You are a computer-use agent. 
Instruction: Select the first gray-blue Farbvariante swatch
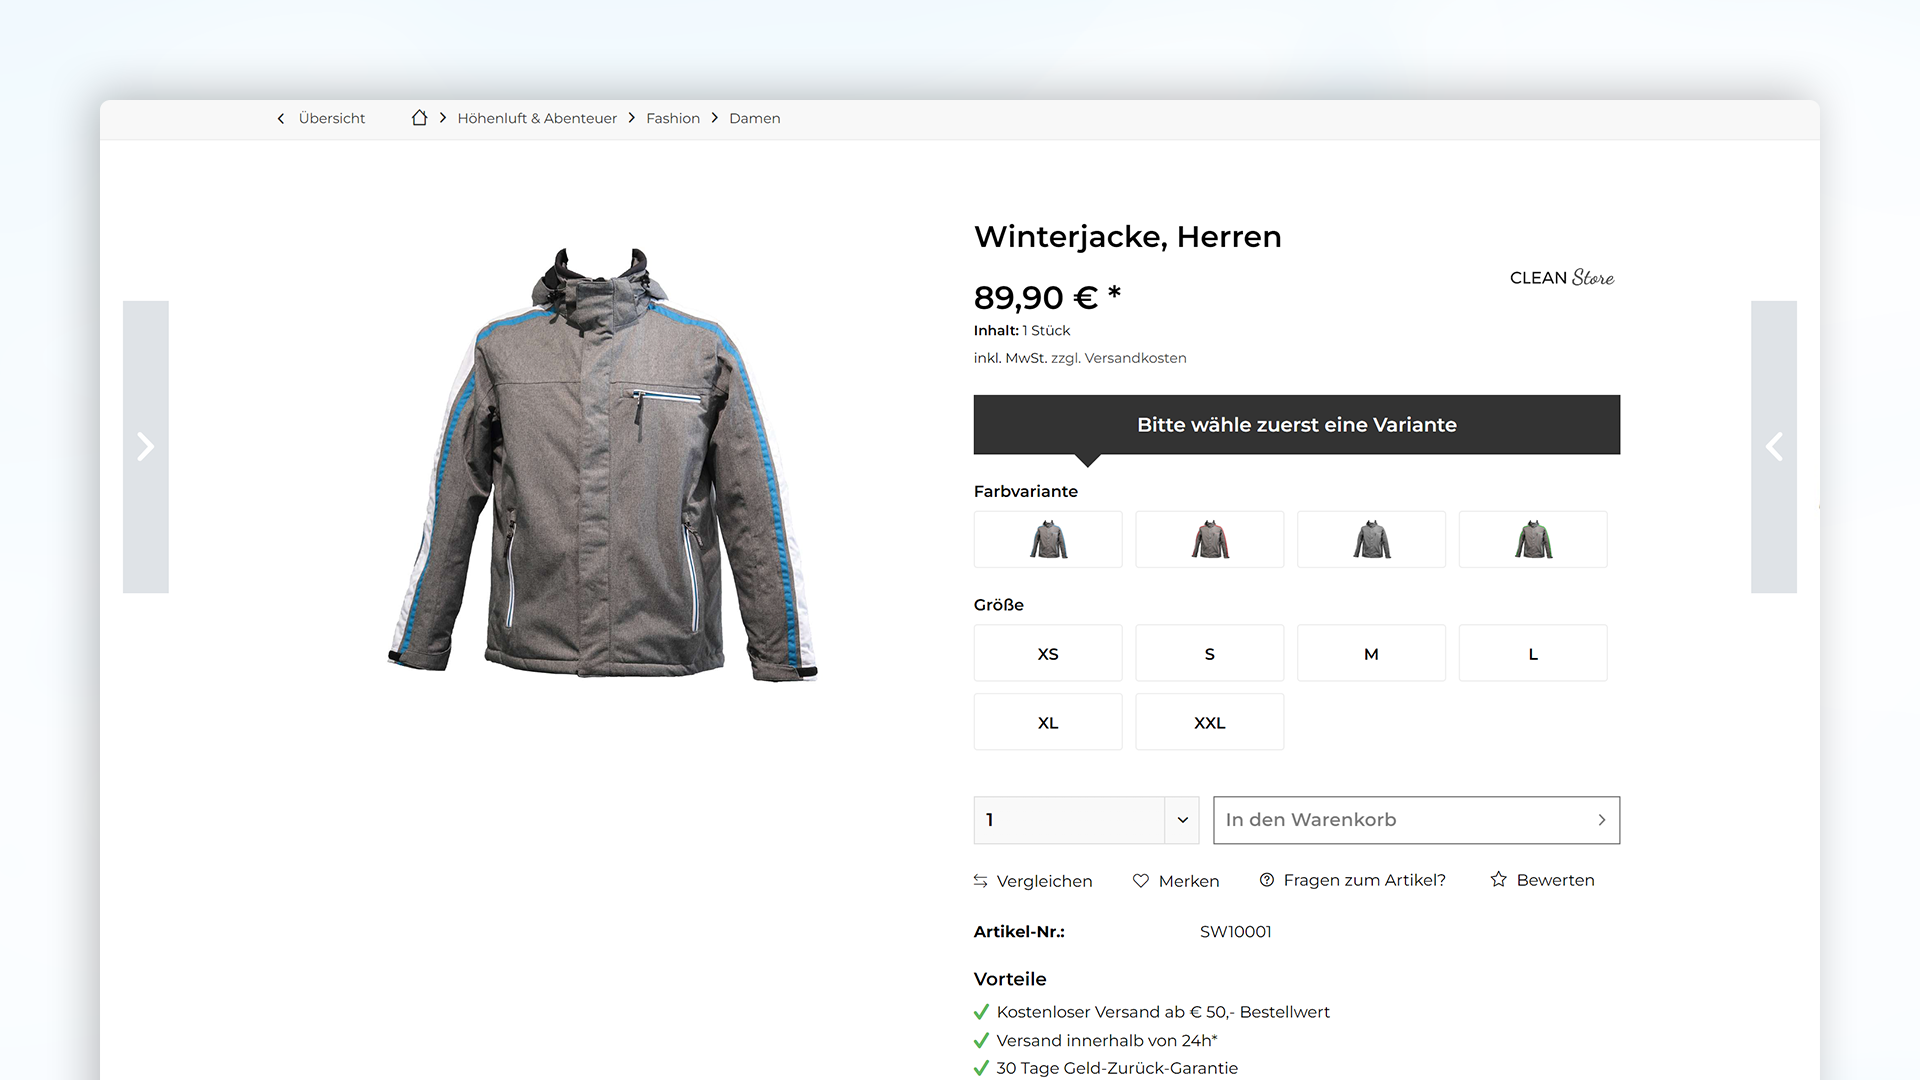point(1046,539)
